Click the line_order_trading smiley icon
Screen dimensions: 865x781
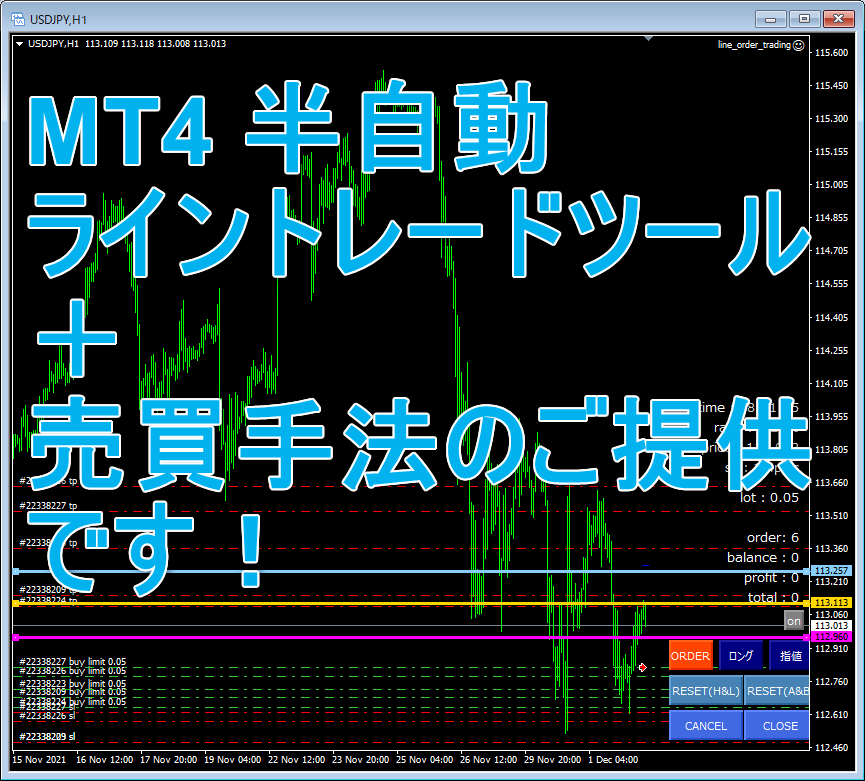click(x=798, y=45)
